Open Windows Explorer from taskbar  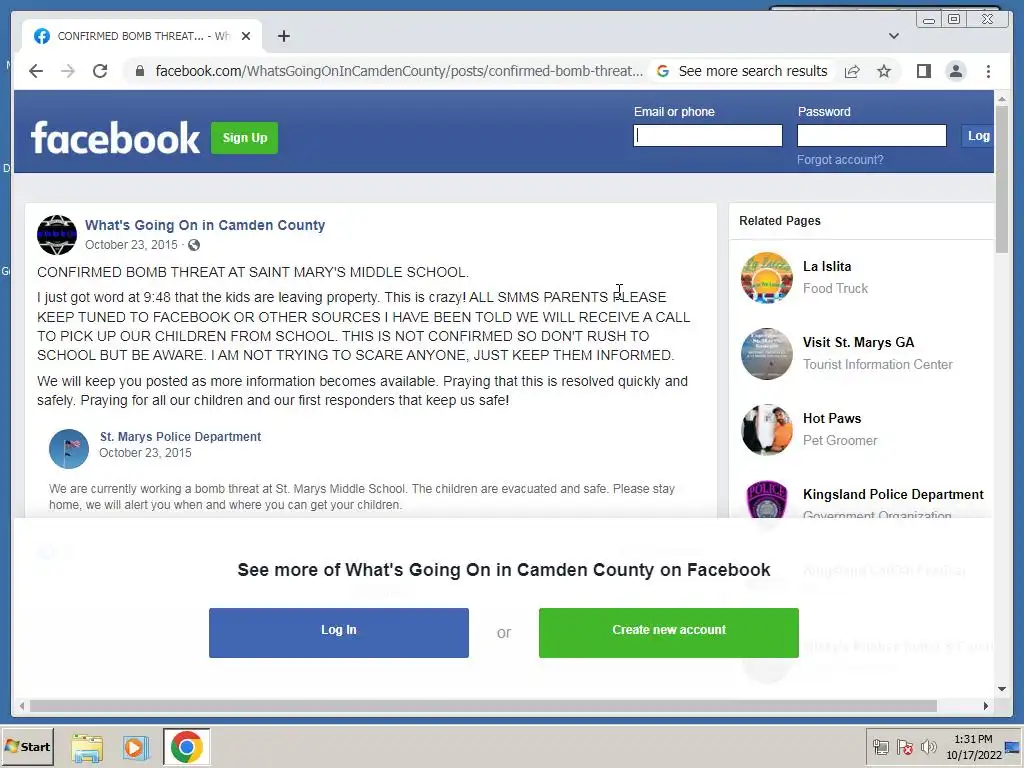[x=87, y=747]
